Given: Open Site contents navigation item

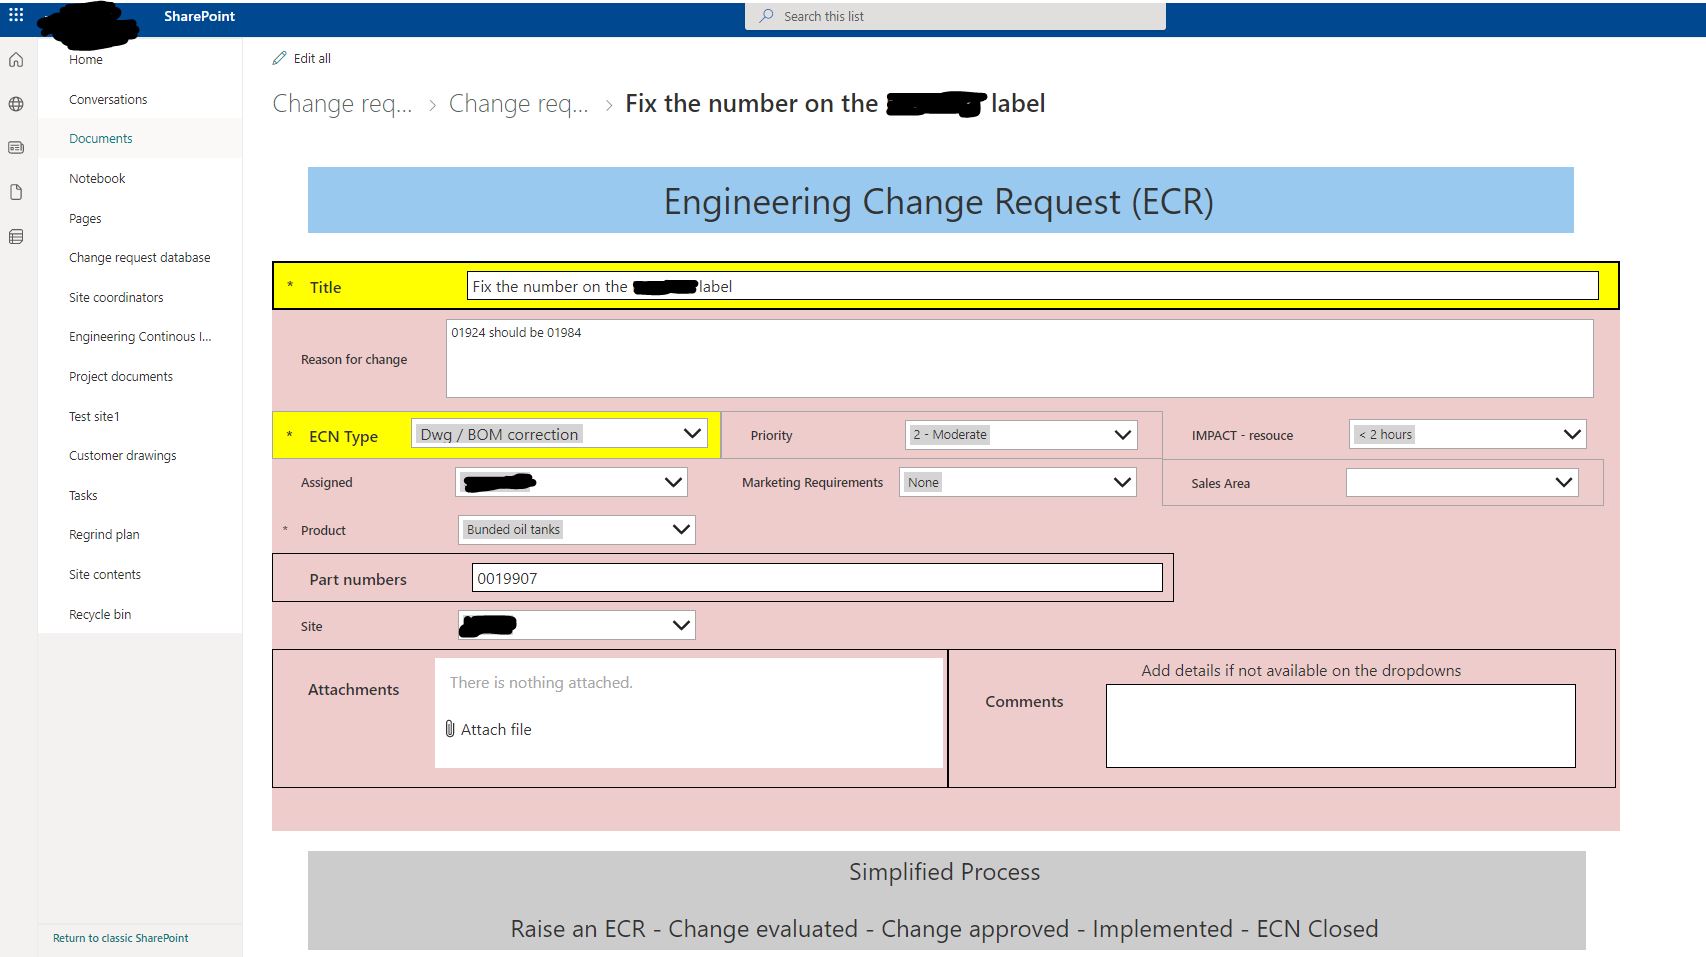Looking at the screenshot, I should click(x=105, y=574).
